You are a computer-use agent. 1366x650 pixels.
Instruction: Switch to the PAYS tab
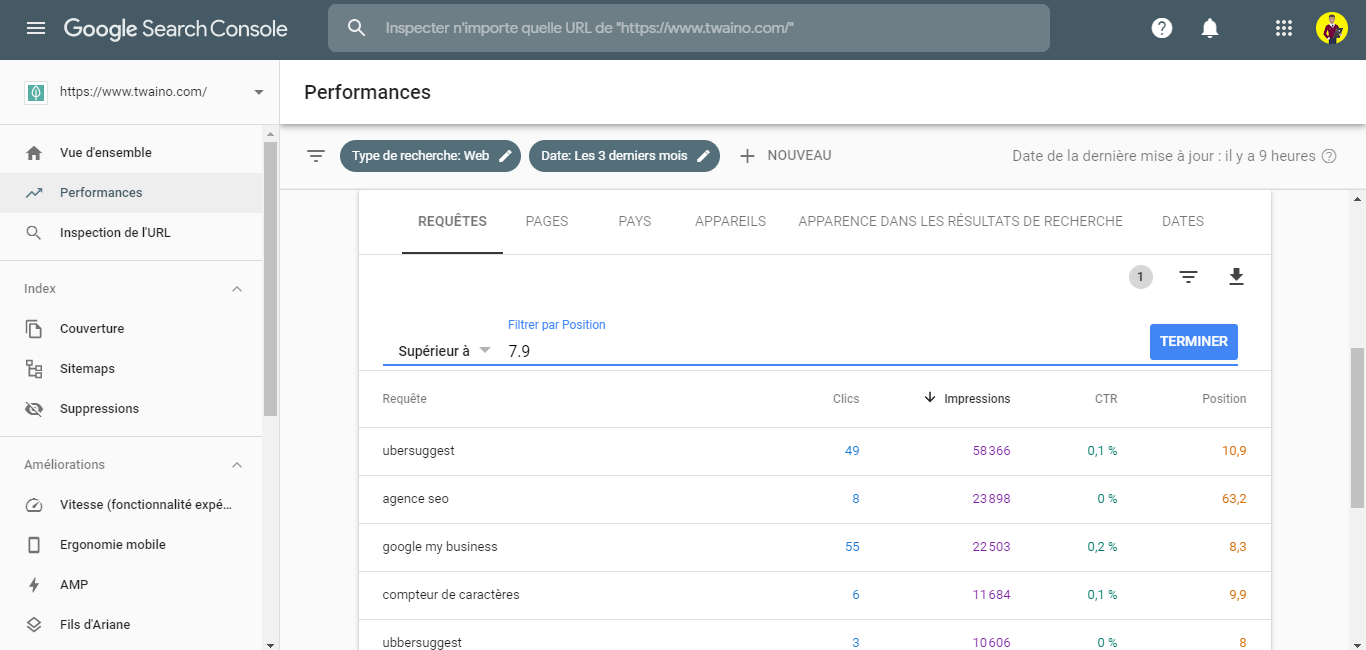pos(635,221)
